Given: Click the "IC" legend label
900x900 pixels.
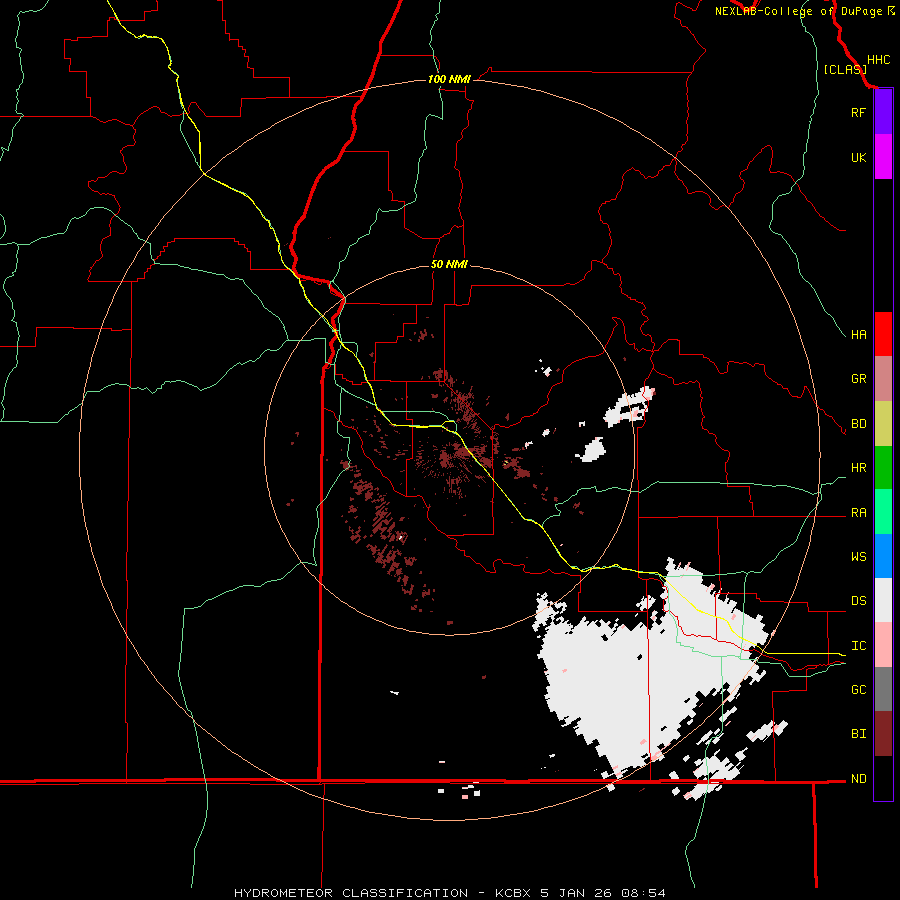Looking at the screenshot, I should coord(858,646).
